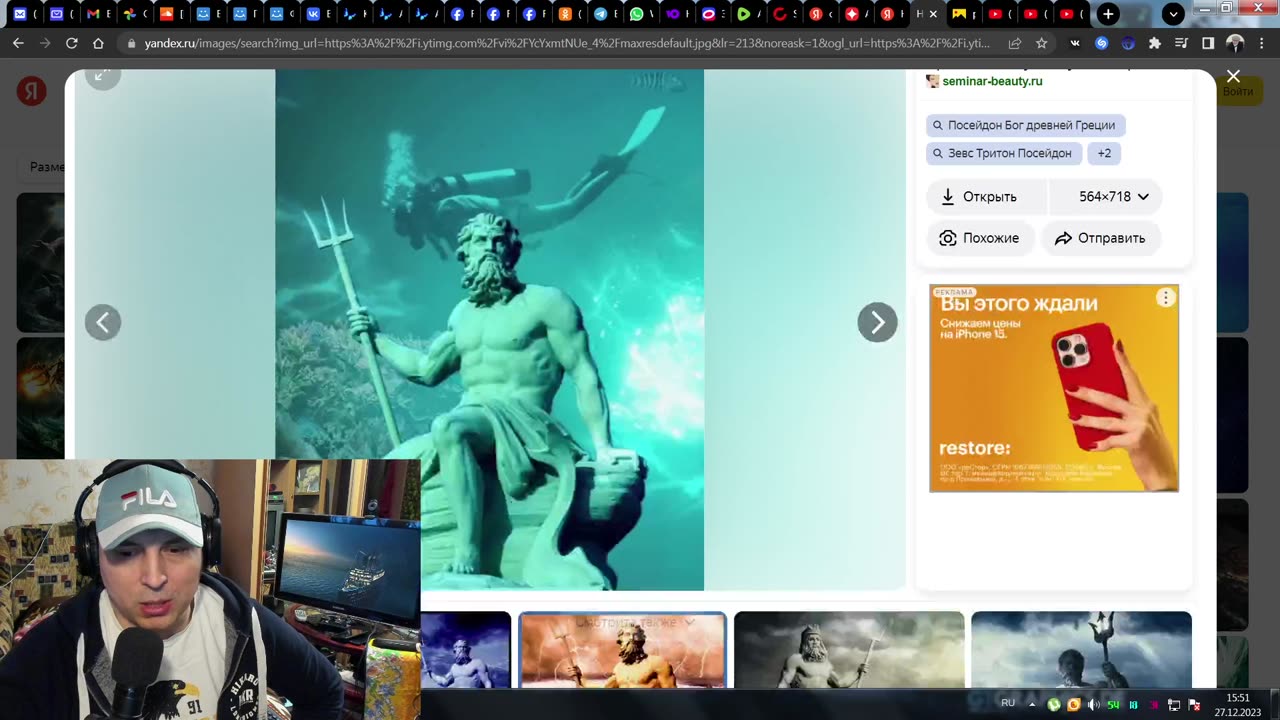Open network status tray icon
1280x720 pixels.
[x=1174, y=704]
